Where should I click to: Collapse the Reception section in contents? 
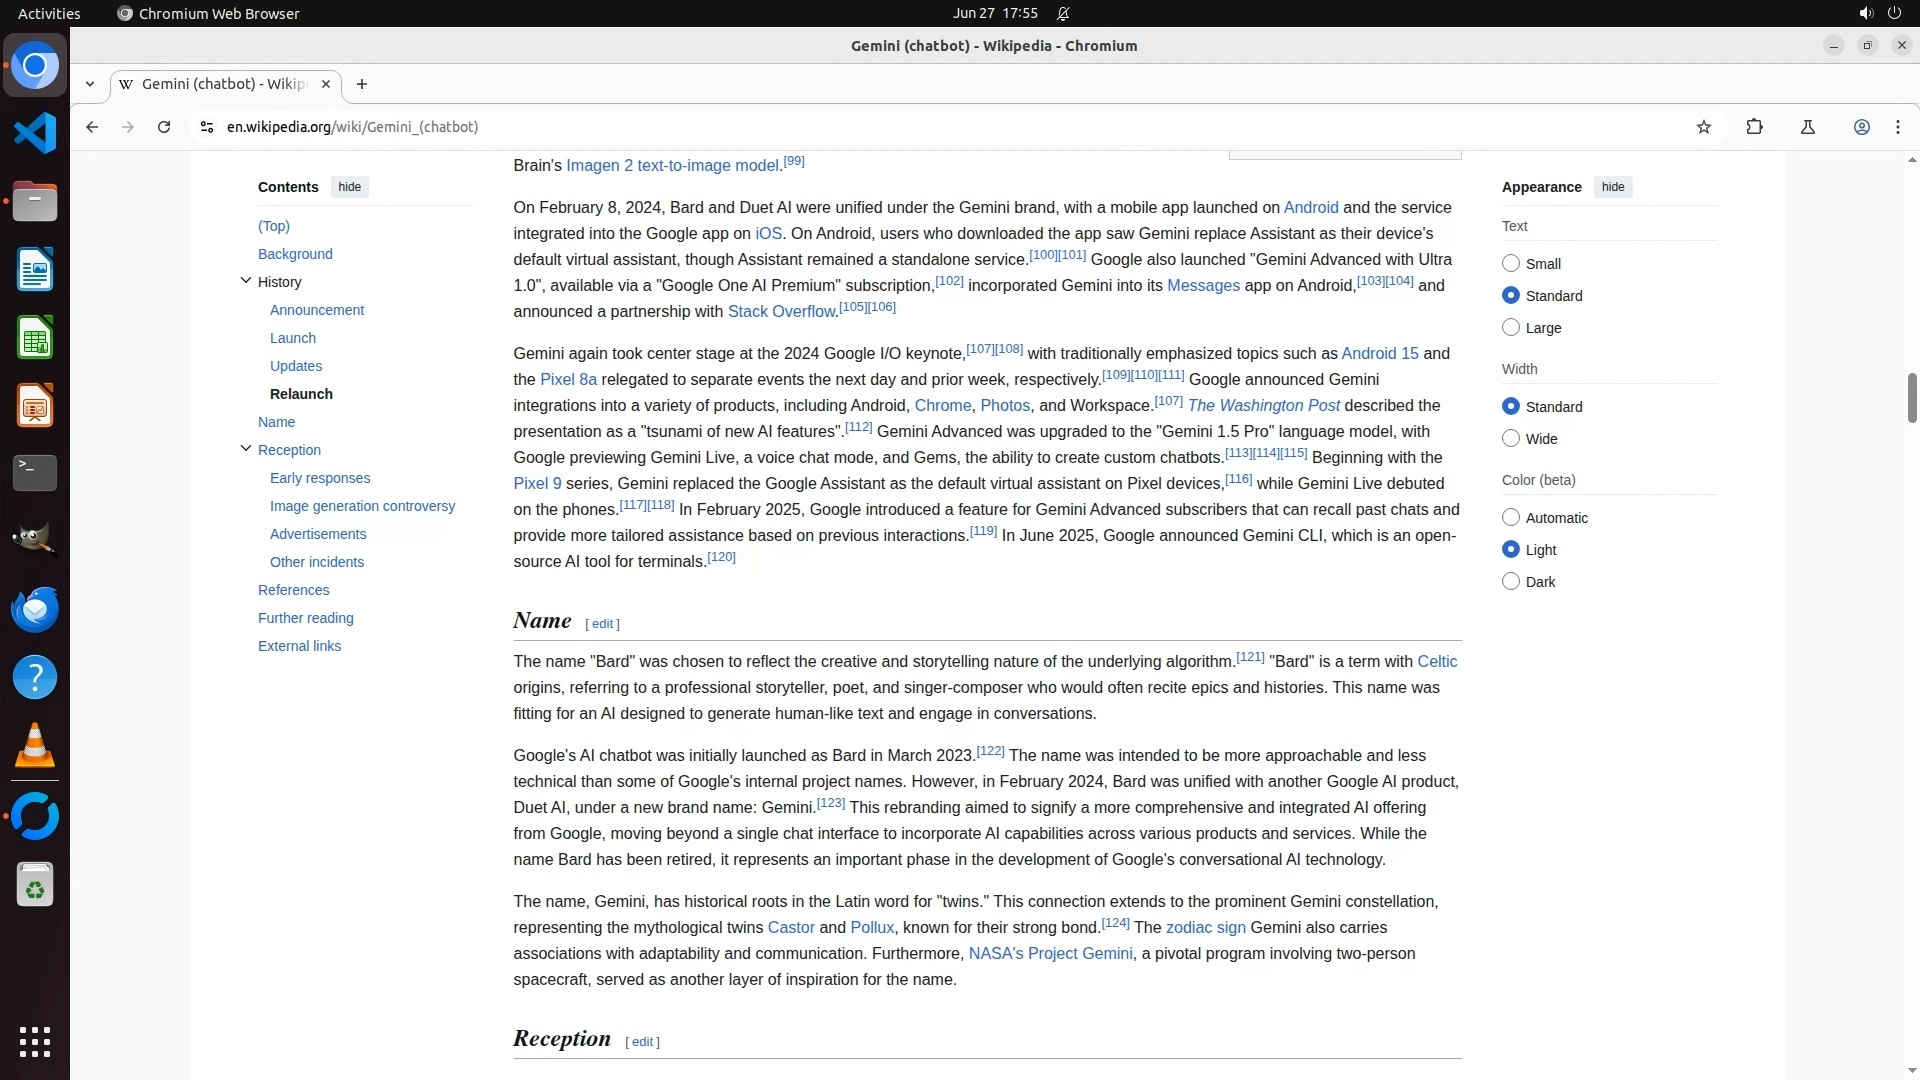(x=246, y=449)
